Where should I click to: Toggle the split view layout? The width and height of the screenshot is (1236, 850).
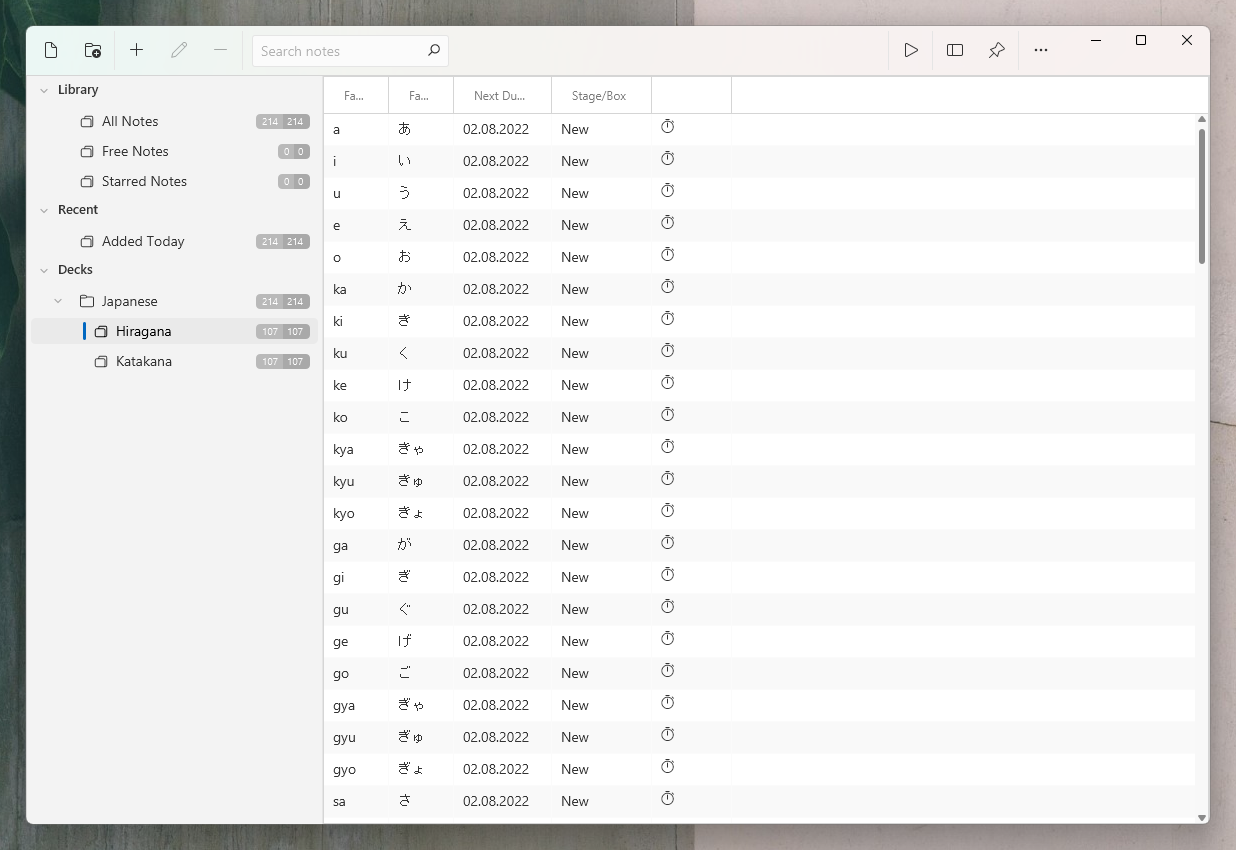coord(954,50)
